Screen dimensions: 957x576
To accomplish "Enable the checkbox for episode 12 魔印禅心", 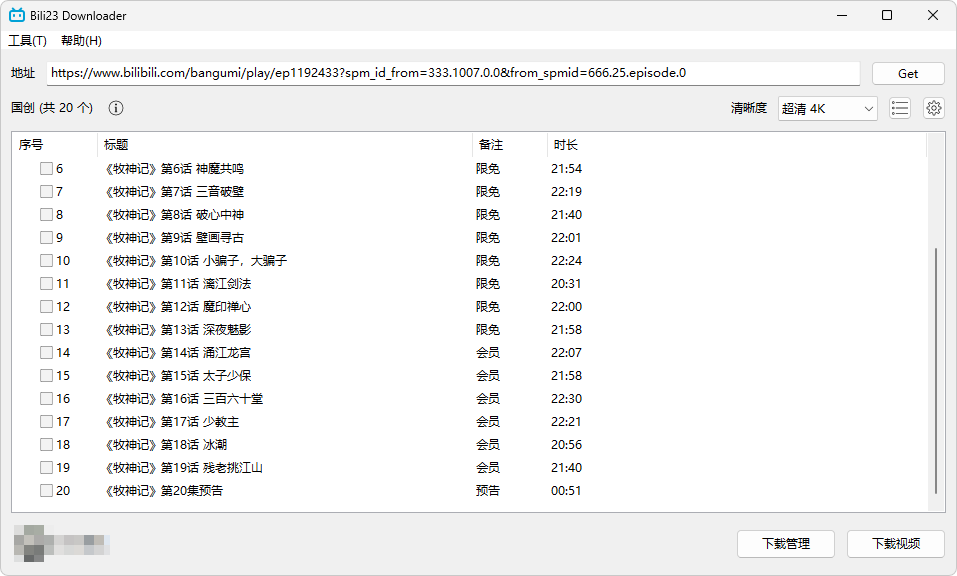I will (46, 306).
